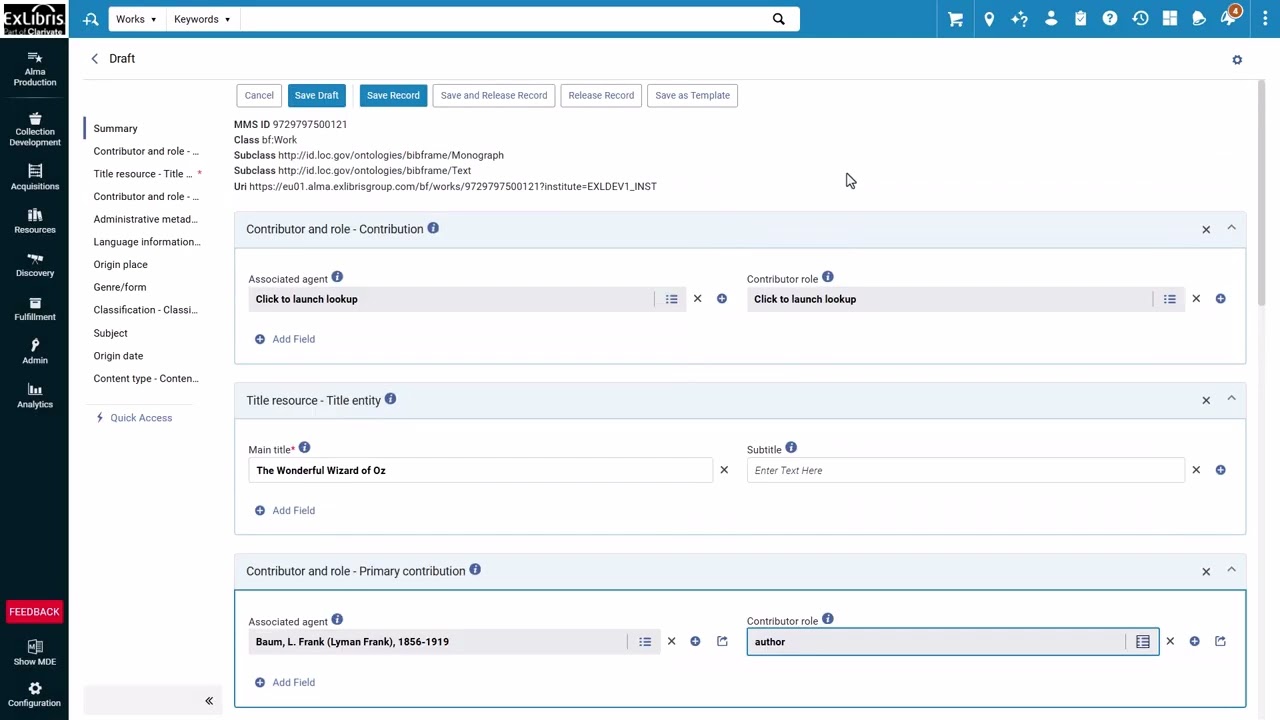The width and height of the screenshot is (1280, 720).
Task: Open lookup list icon for Contribution Associated agent
Action: click(x=671, y=299)
